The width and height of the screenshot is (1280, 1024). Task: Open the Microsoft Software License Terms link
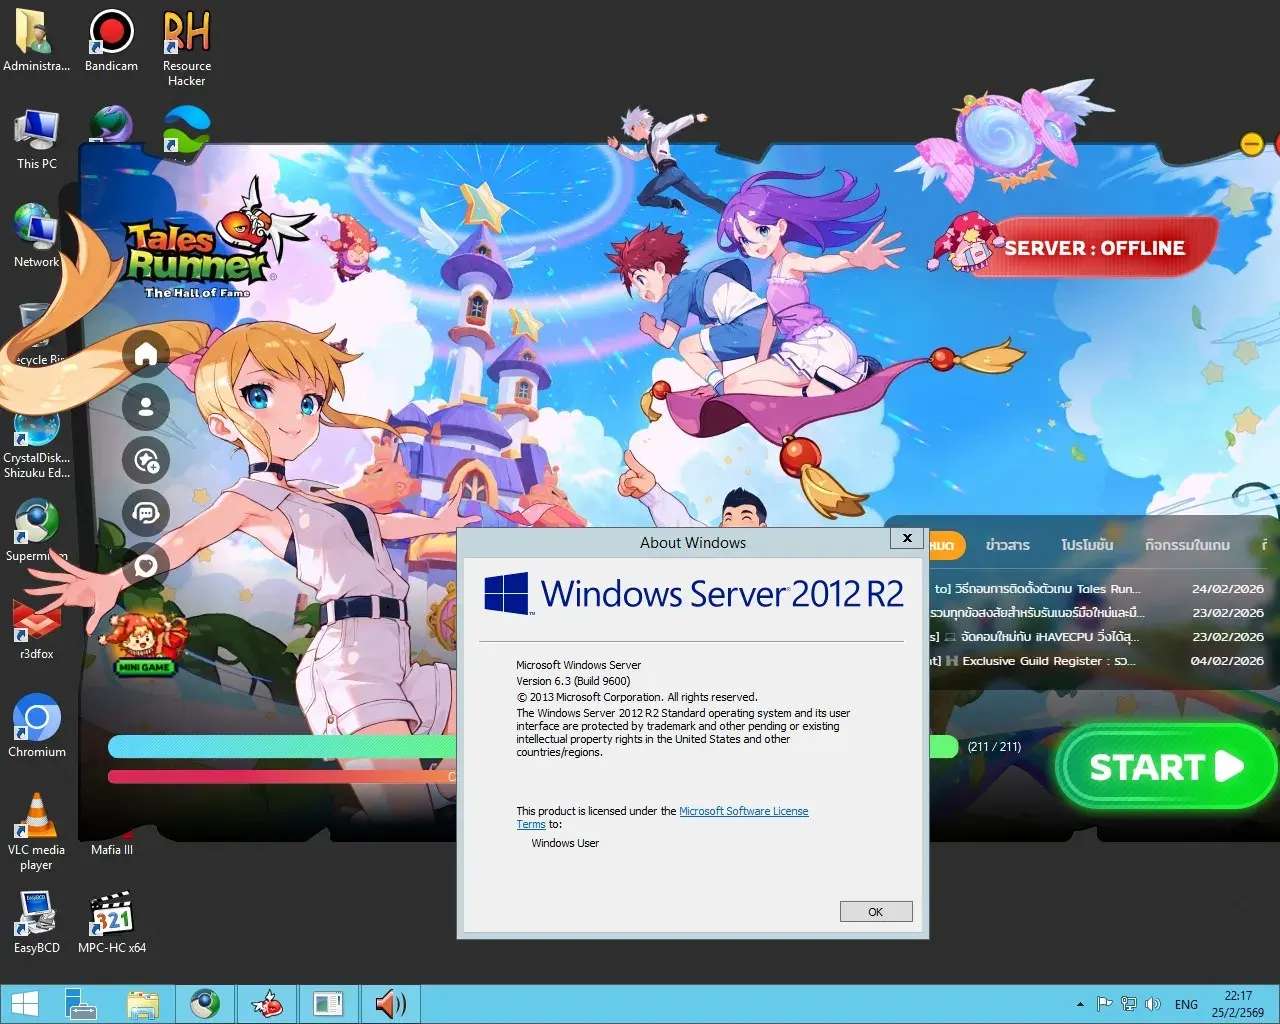coord(743,811)
